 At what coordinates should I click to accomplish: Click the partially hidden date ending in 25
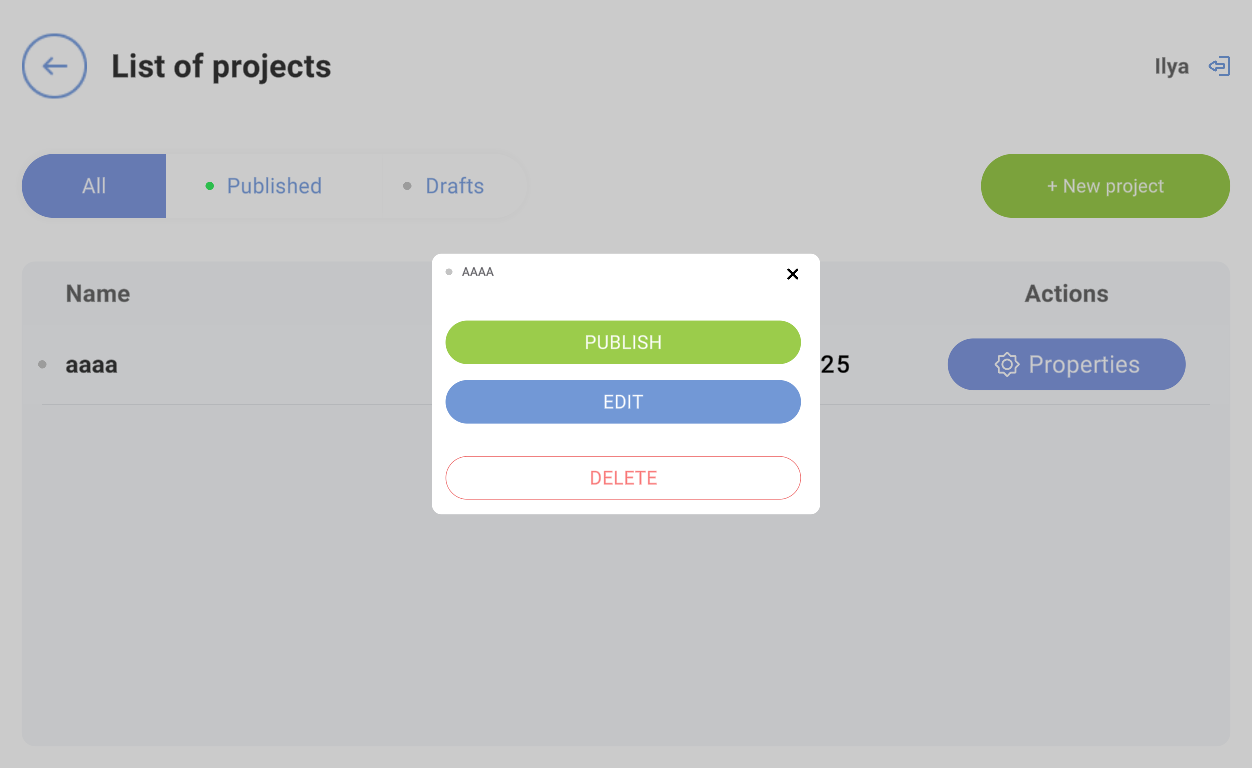coord(835,365)
